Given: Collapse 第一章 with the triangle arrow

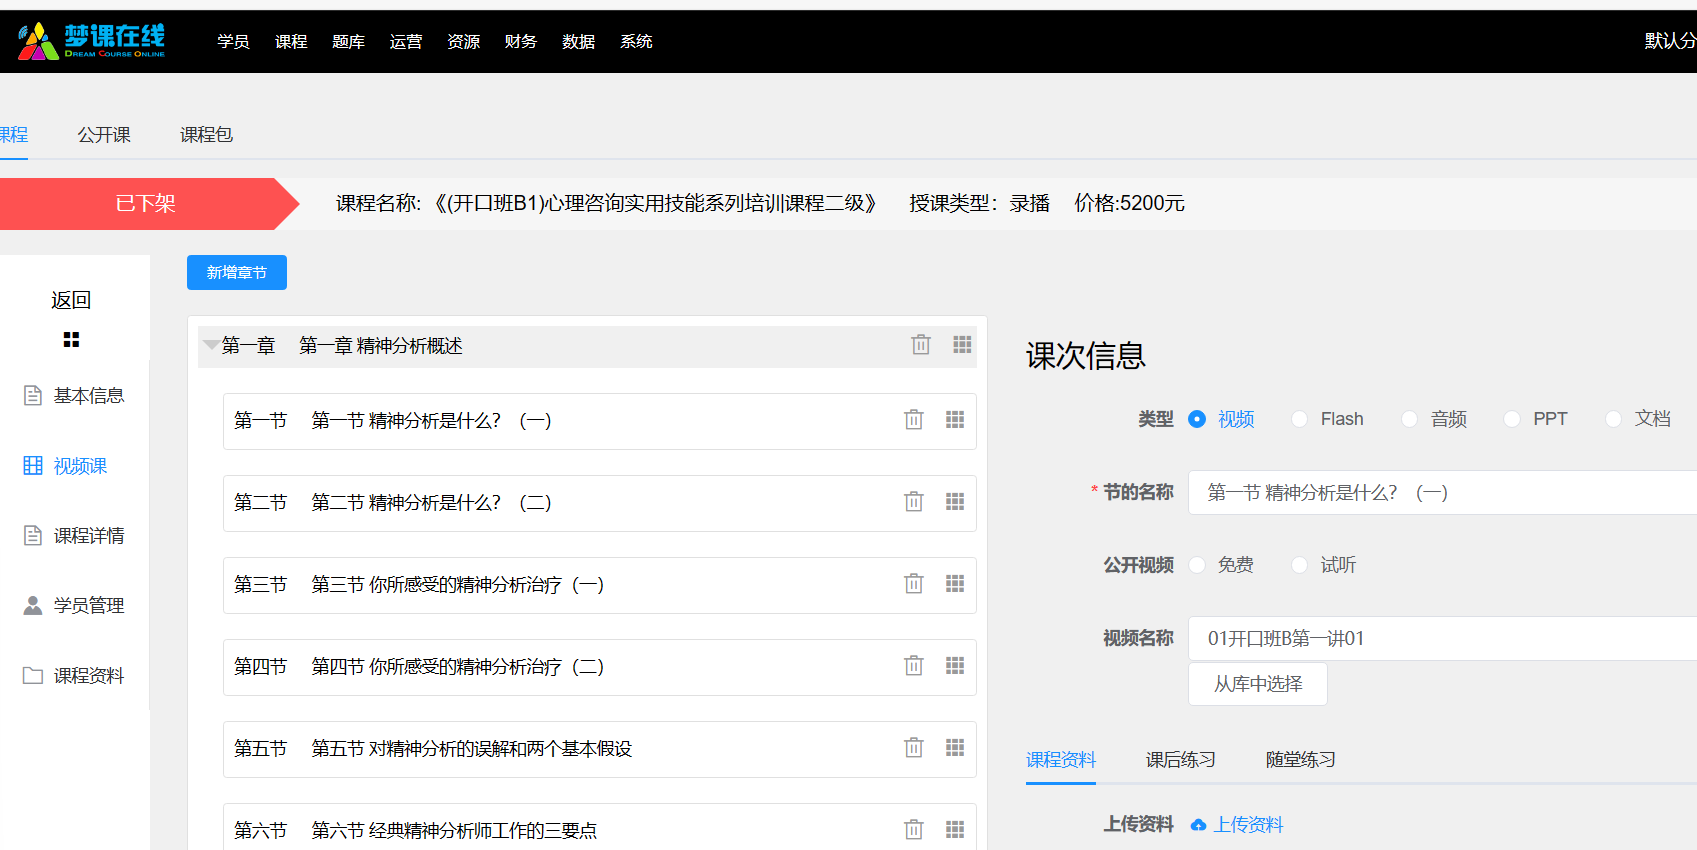Looking at the screenshot, I should point(211,346).
